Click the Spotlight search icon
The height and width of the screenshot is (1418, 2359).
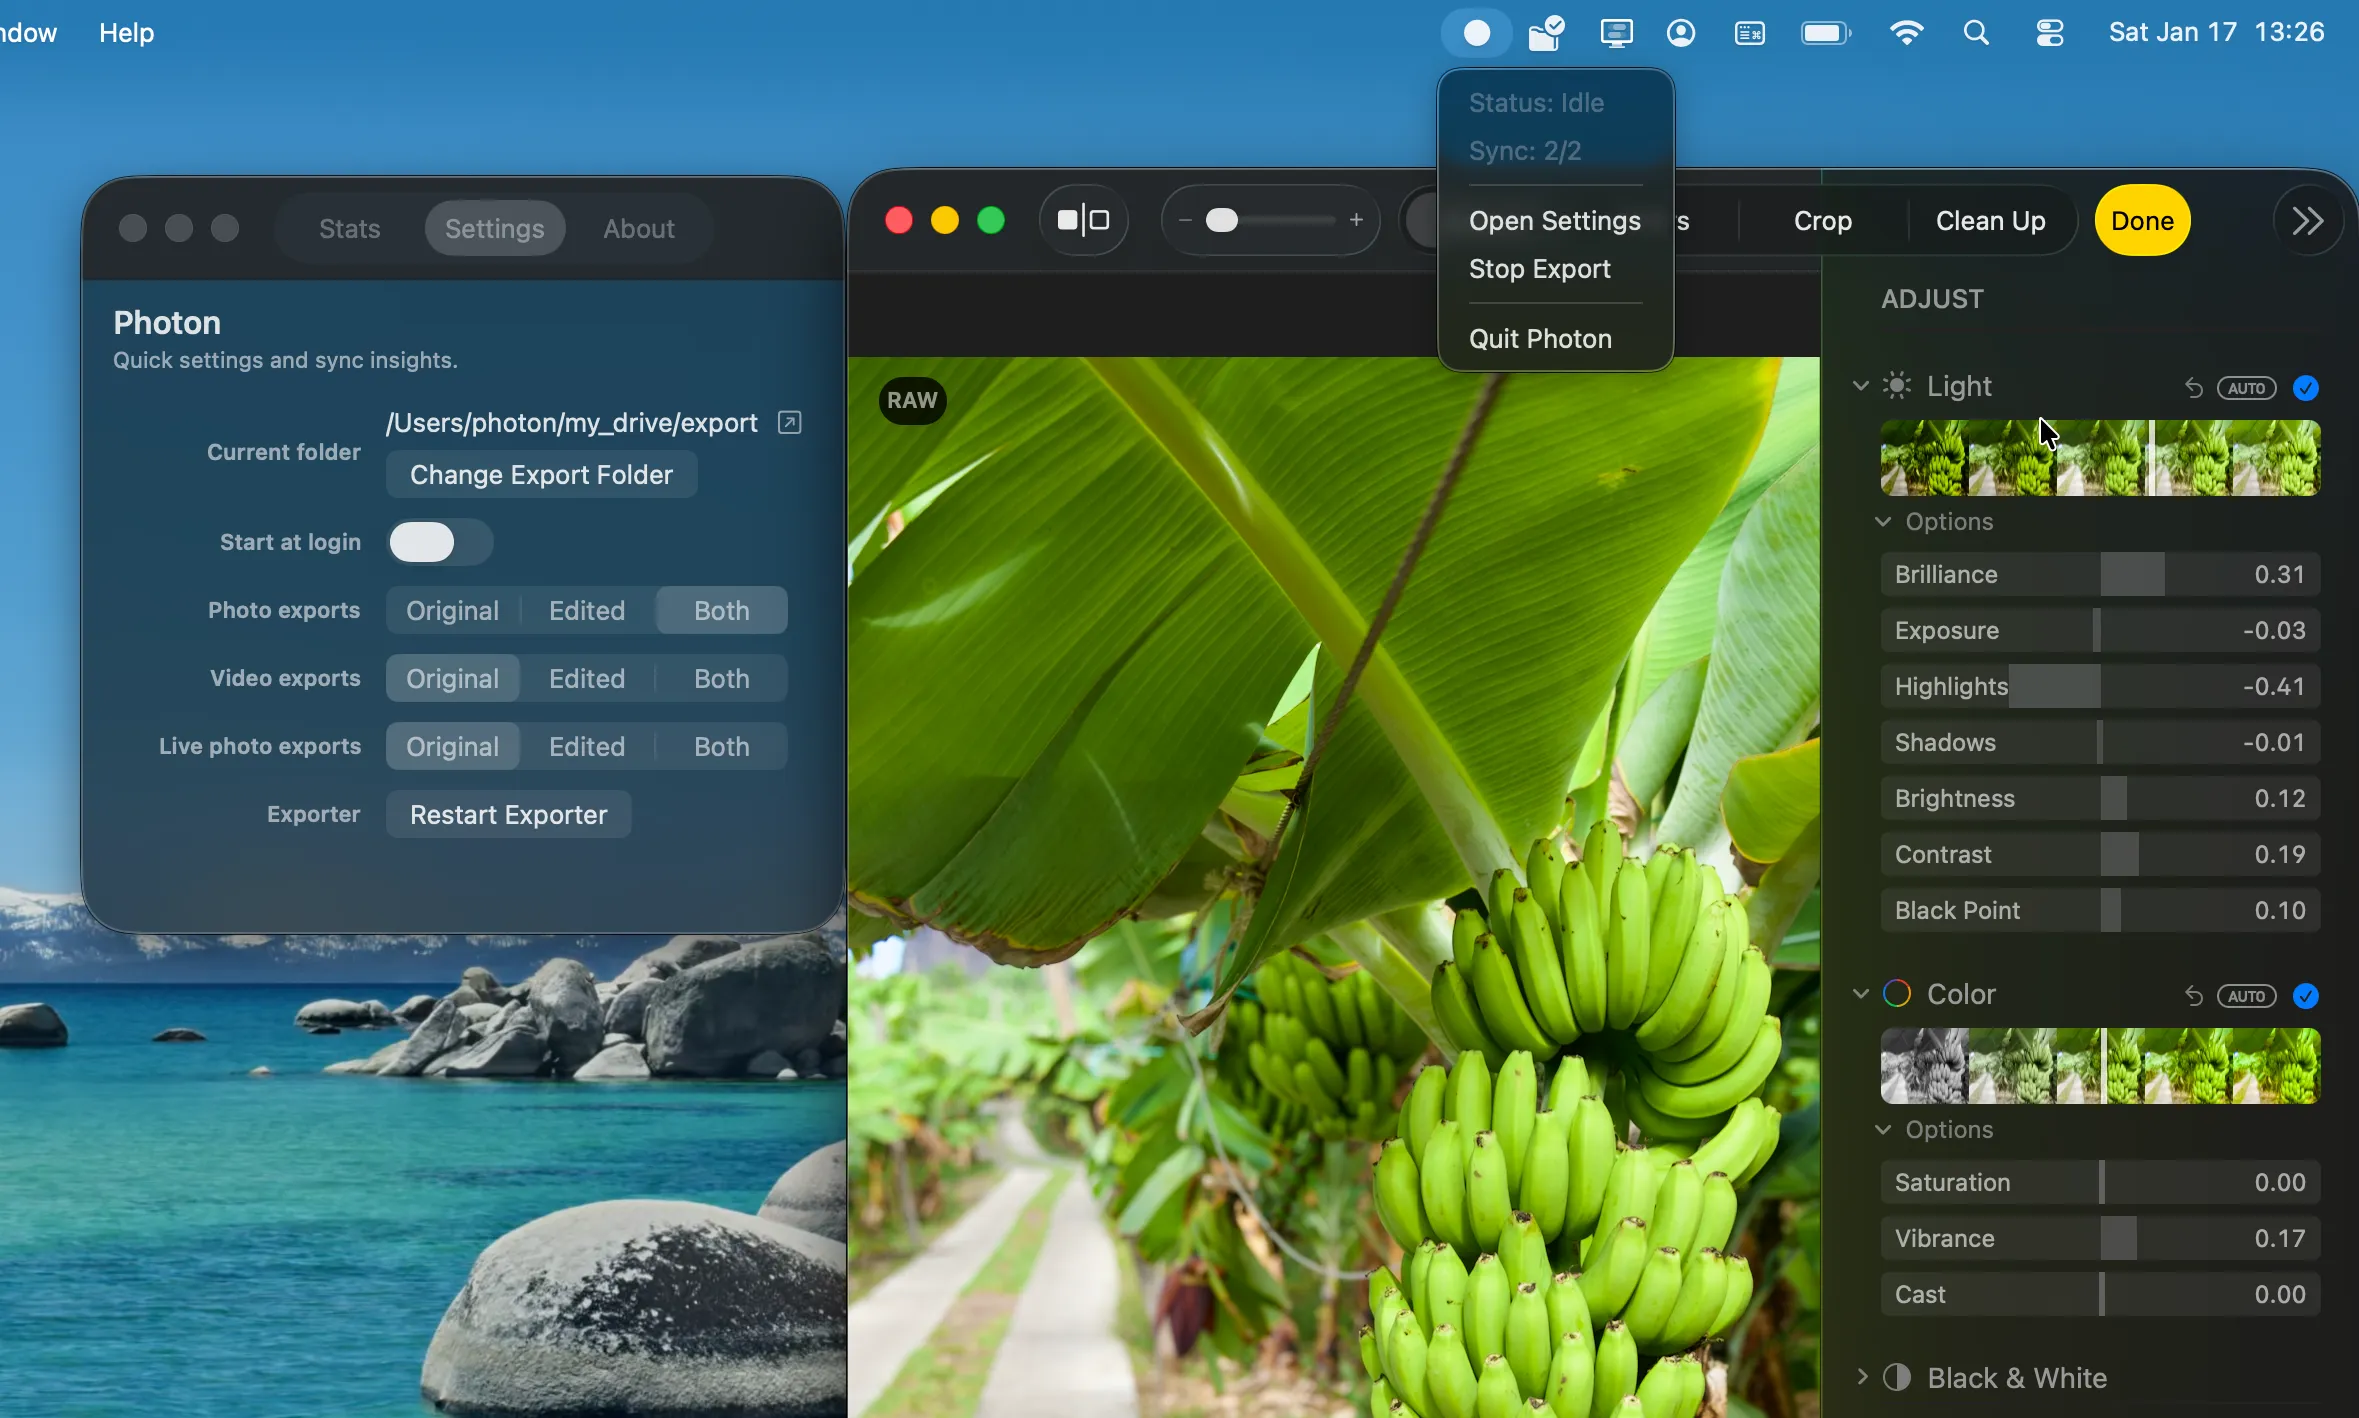[1975, 33]
